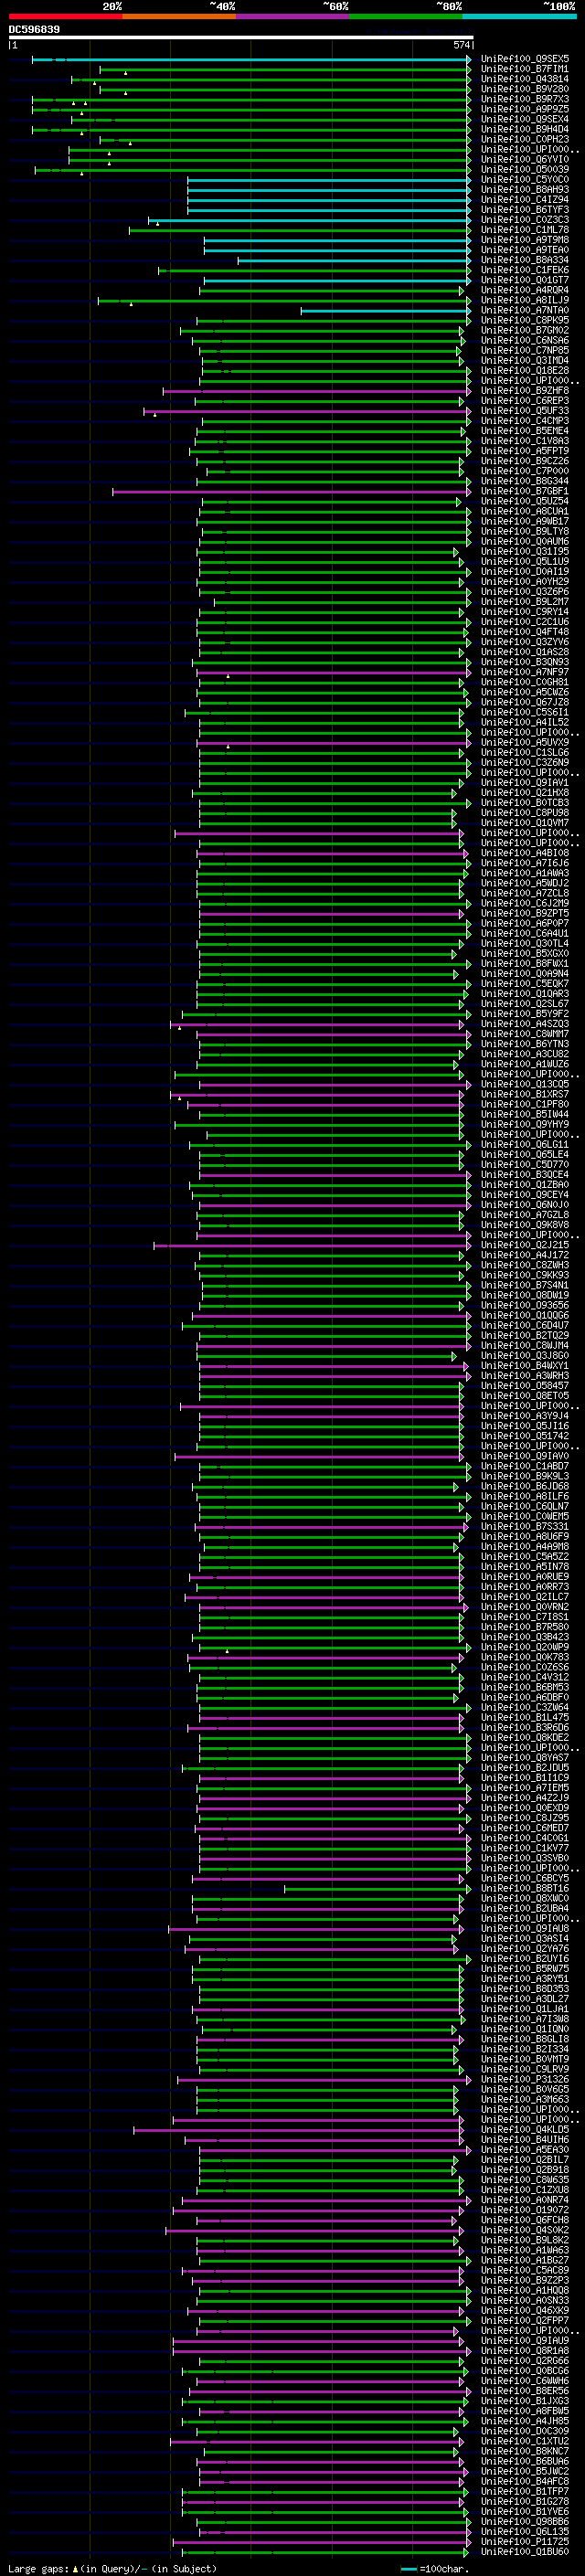The image size is (585, 2576).
Task: Select the label UniRef100_B7GM02
Action: pos(525,330)
